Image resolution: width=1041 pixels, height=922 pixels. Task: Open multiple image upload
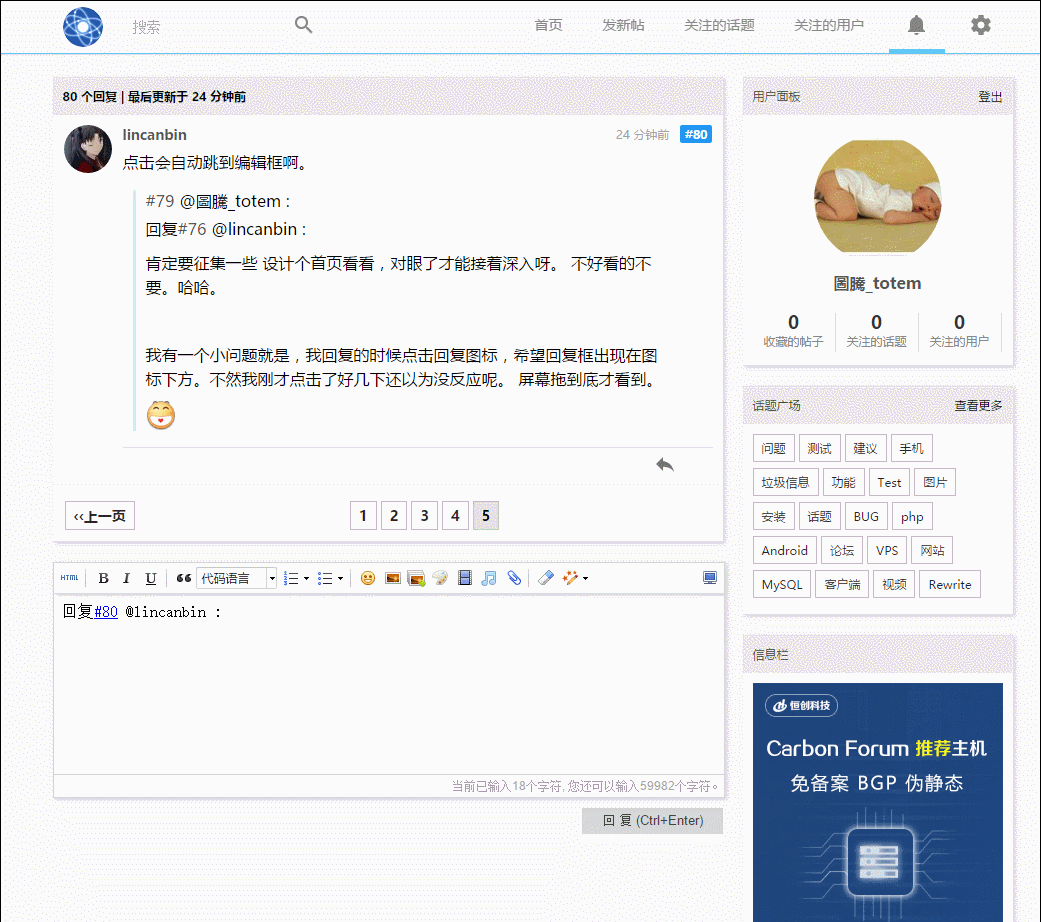click(x=416, y=578)
